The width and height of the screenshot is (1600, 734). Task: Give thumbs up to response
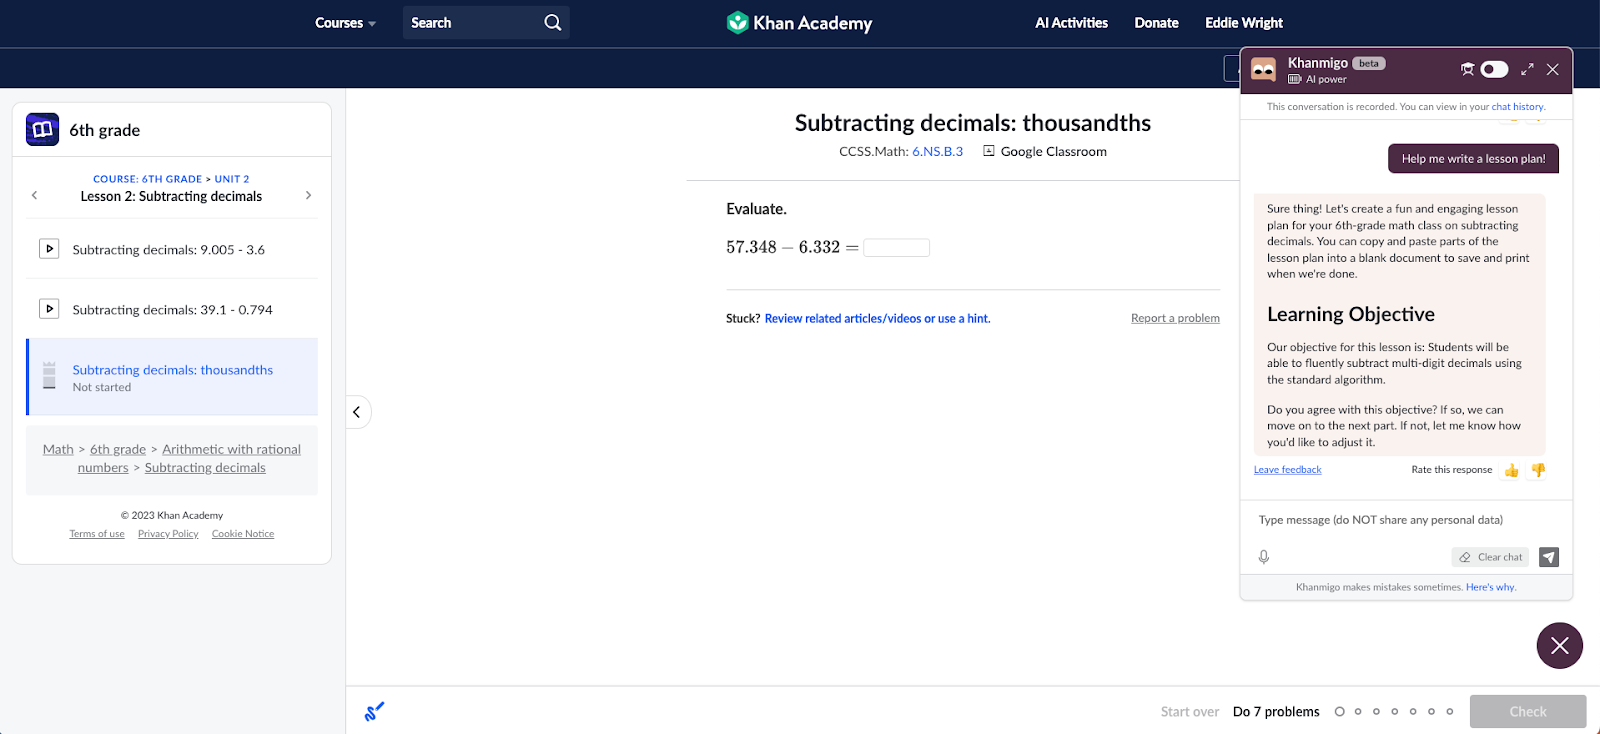pos(1511,470)
